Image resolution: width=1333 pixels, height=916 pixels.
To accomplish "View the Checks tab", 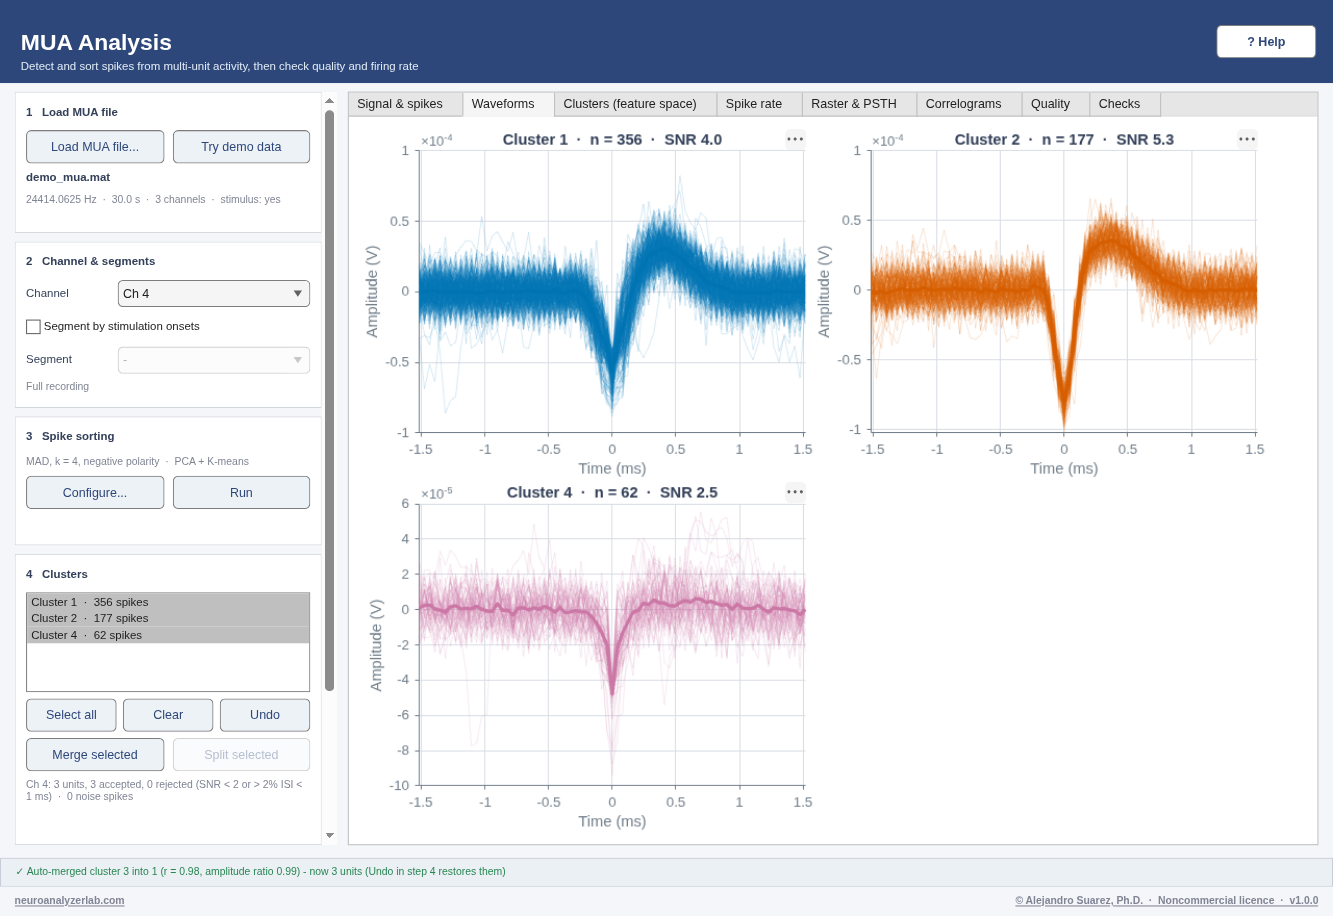I will click(x=1125, y=104).
